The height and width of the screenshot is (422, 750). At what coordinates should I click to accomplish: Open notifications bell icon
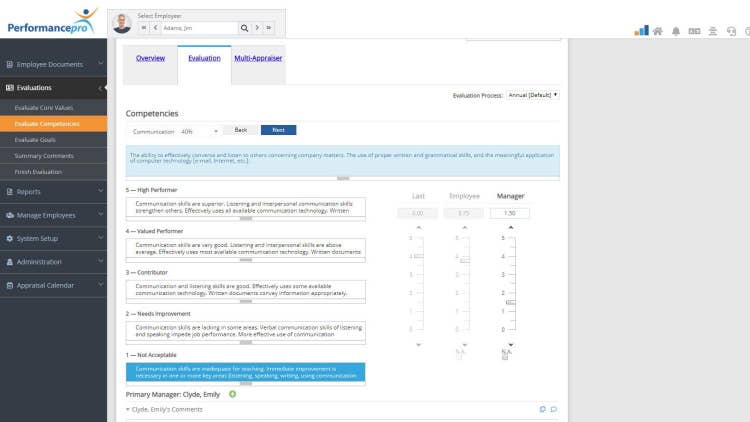coord(676,31)
